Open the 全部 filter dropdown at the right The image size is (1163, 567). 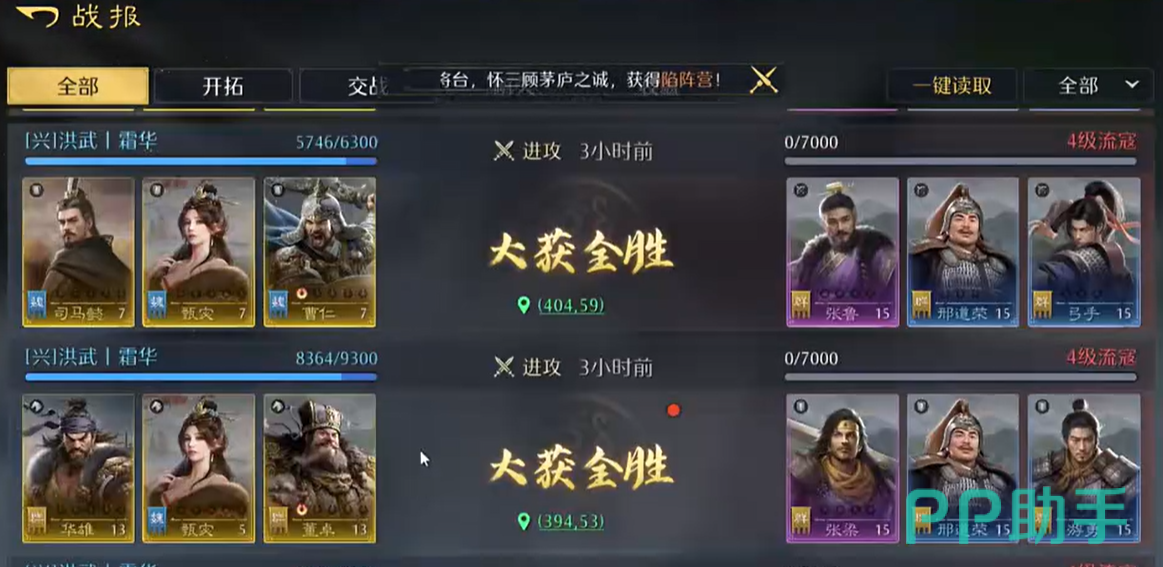click(1092, 85)
